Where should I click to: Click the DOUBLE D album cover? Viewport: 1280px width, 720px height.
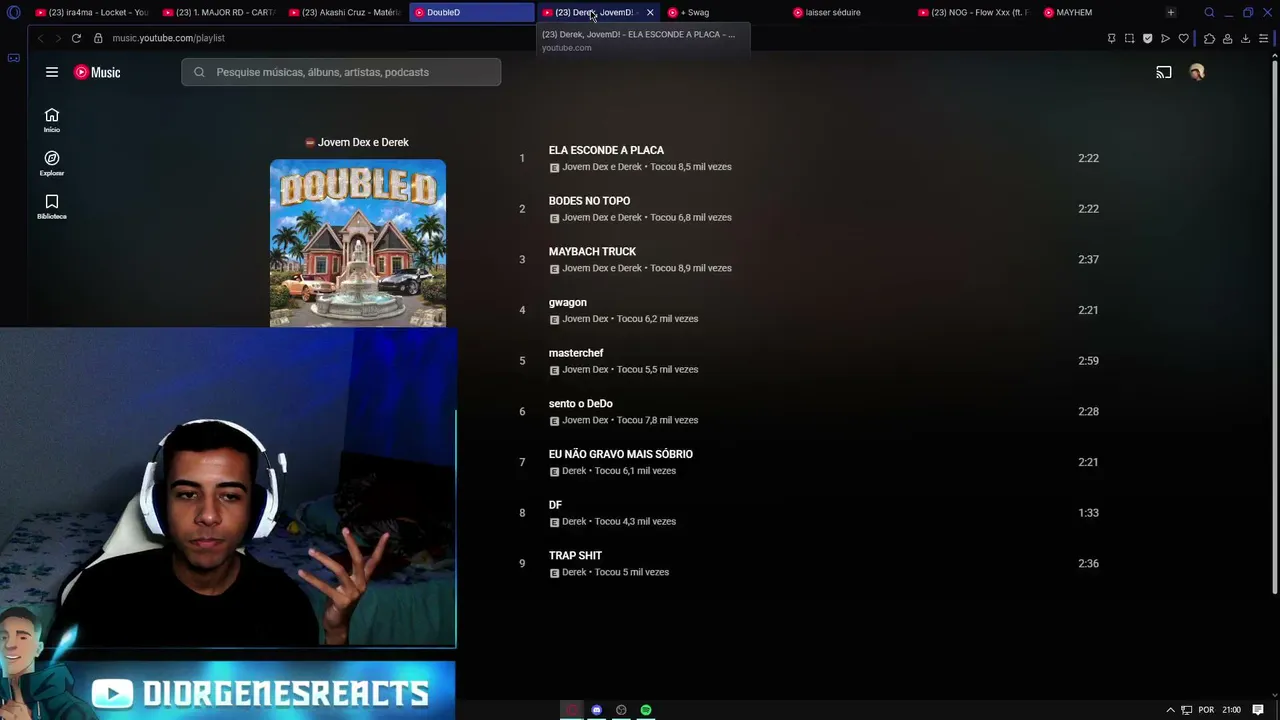point(358,243)
